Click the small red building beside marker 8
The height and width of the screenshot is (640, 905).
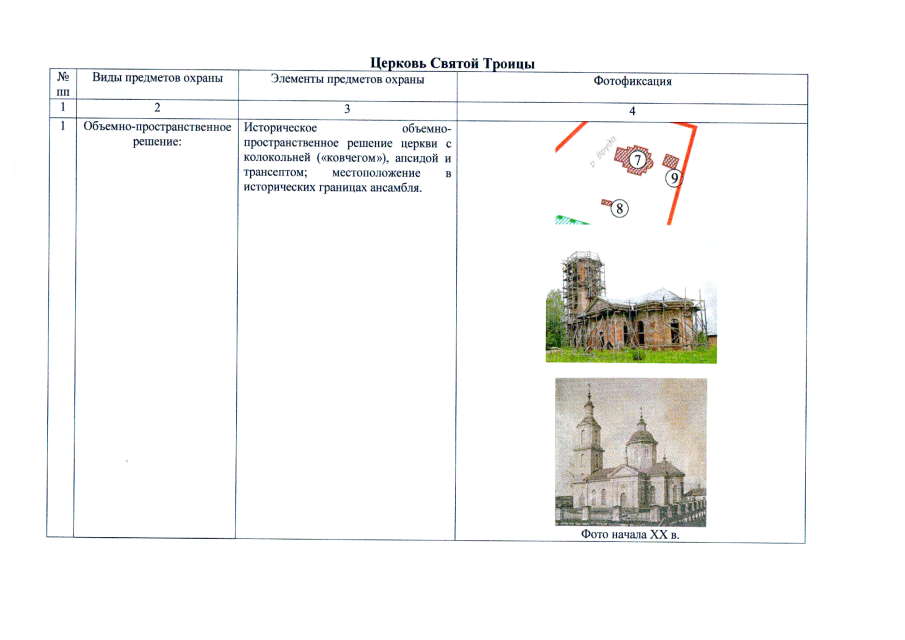(605, 203)
